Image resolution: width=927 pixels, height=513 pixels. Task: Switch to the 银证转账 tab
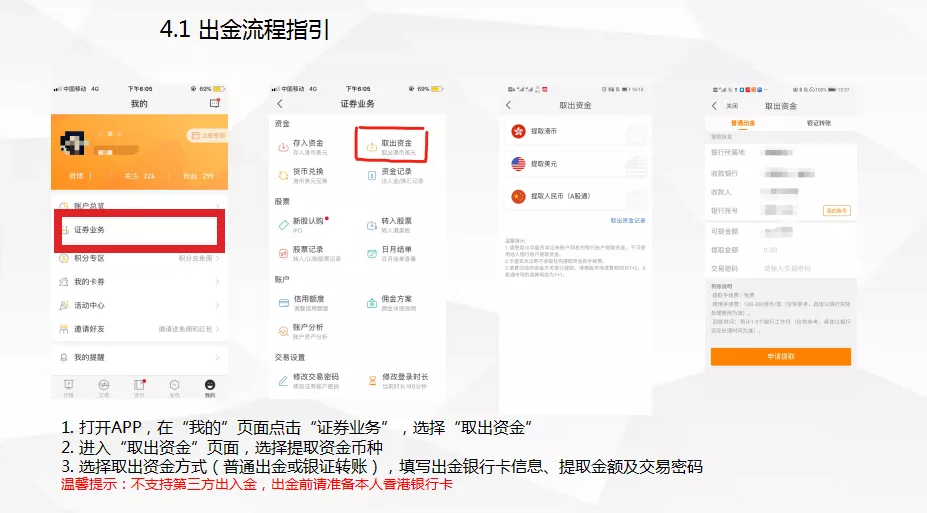pos(819,123)
